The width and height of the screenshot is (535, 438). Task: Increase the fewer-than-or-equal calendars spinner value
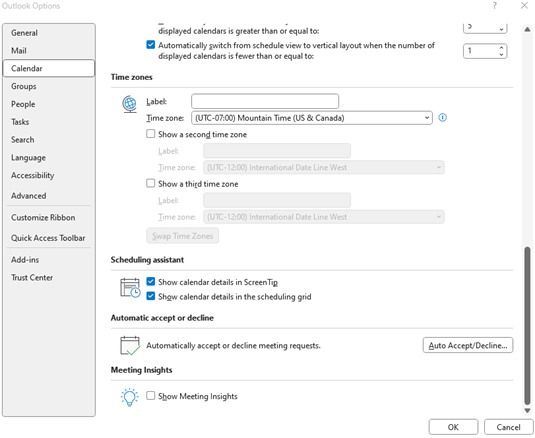coord(501,48)
